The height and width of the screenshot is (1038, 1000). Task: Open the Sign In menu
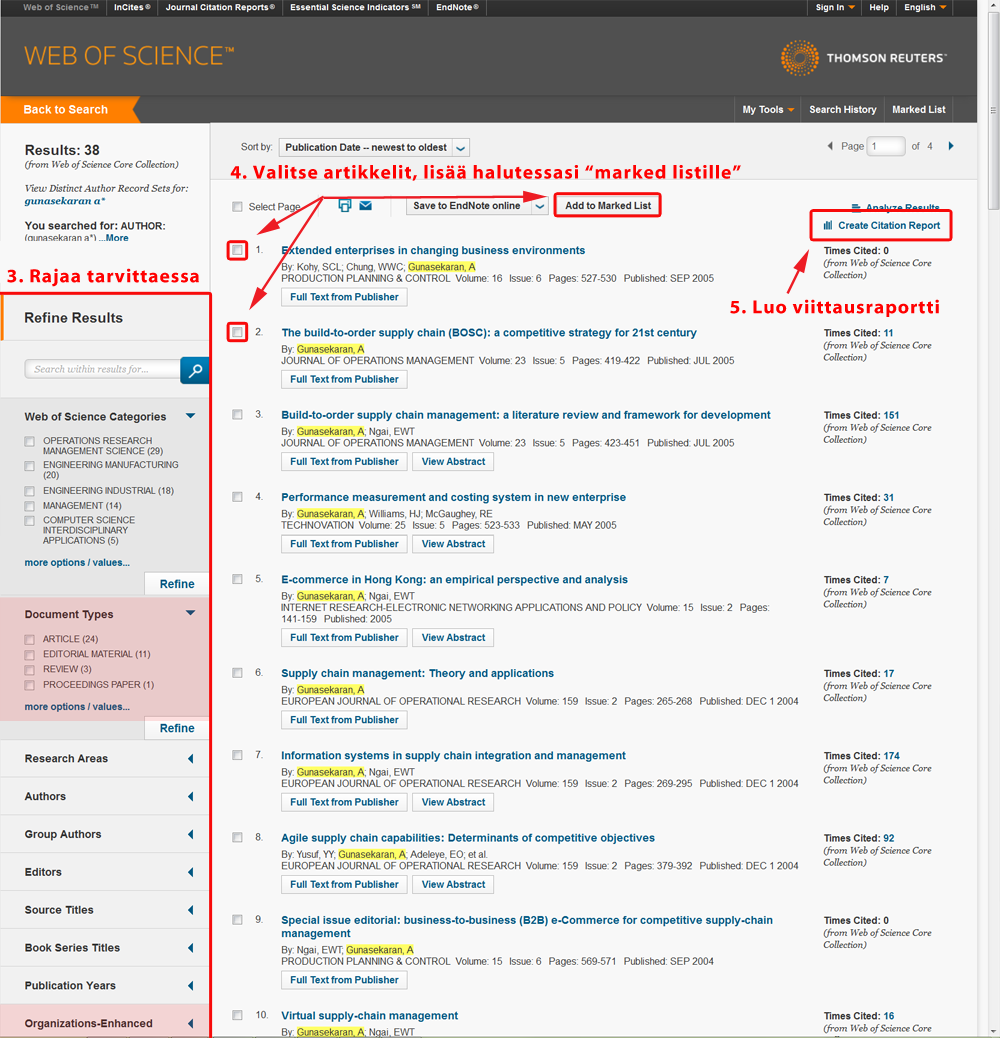[835, 7]
